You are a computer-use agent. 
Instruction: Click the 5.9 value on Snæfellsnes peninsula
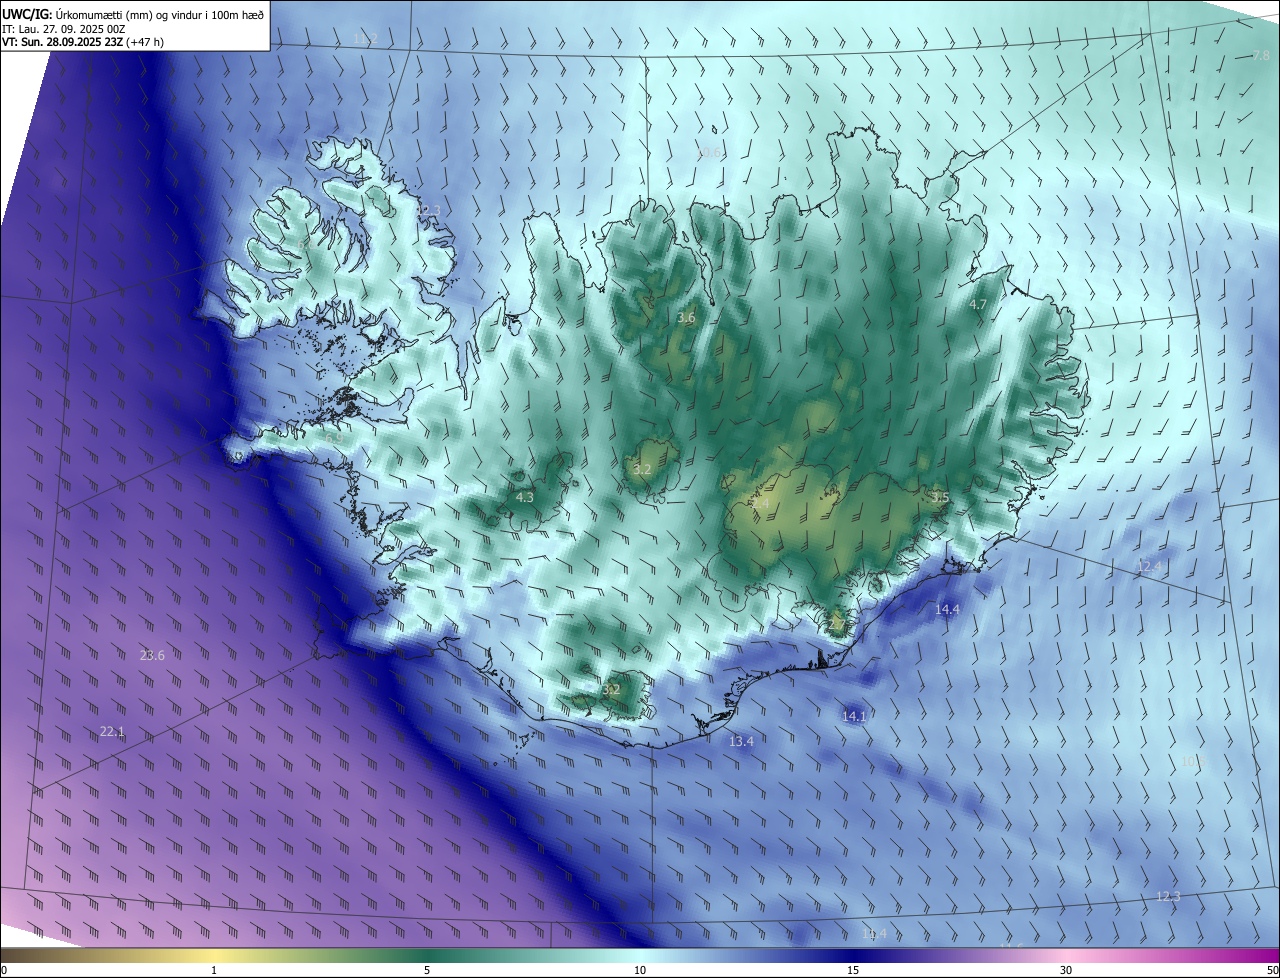[x=333, y=438]
